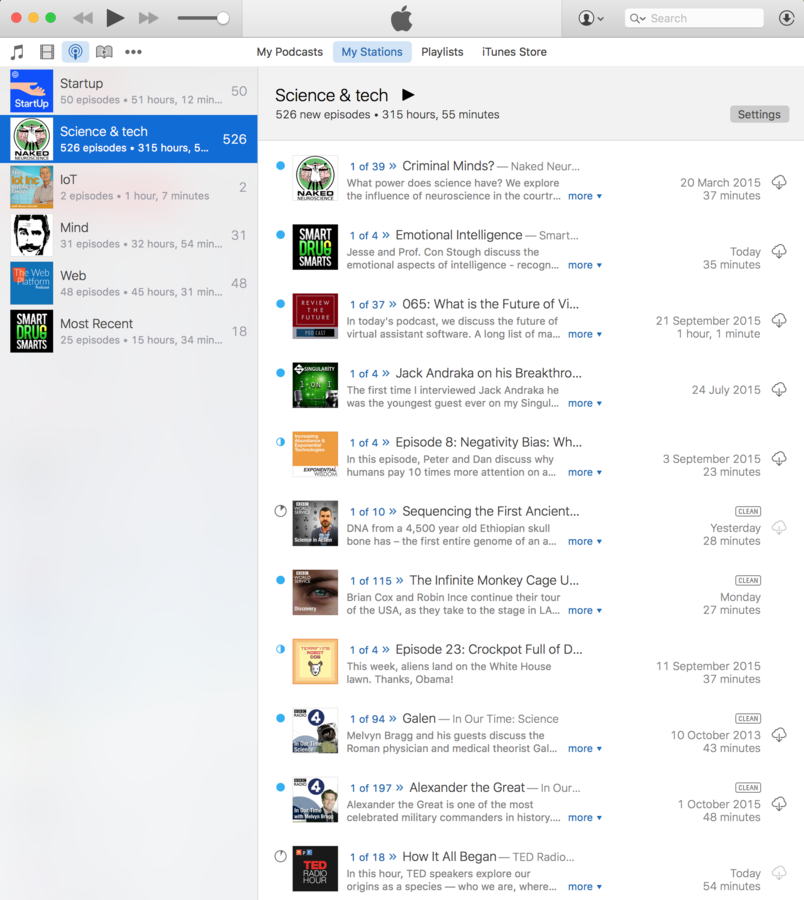Screen dimensions: 804x900
Task: Expand 'more' for Episode 8: Negativity Bias
Action: 585,472
